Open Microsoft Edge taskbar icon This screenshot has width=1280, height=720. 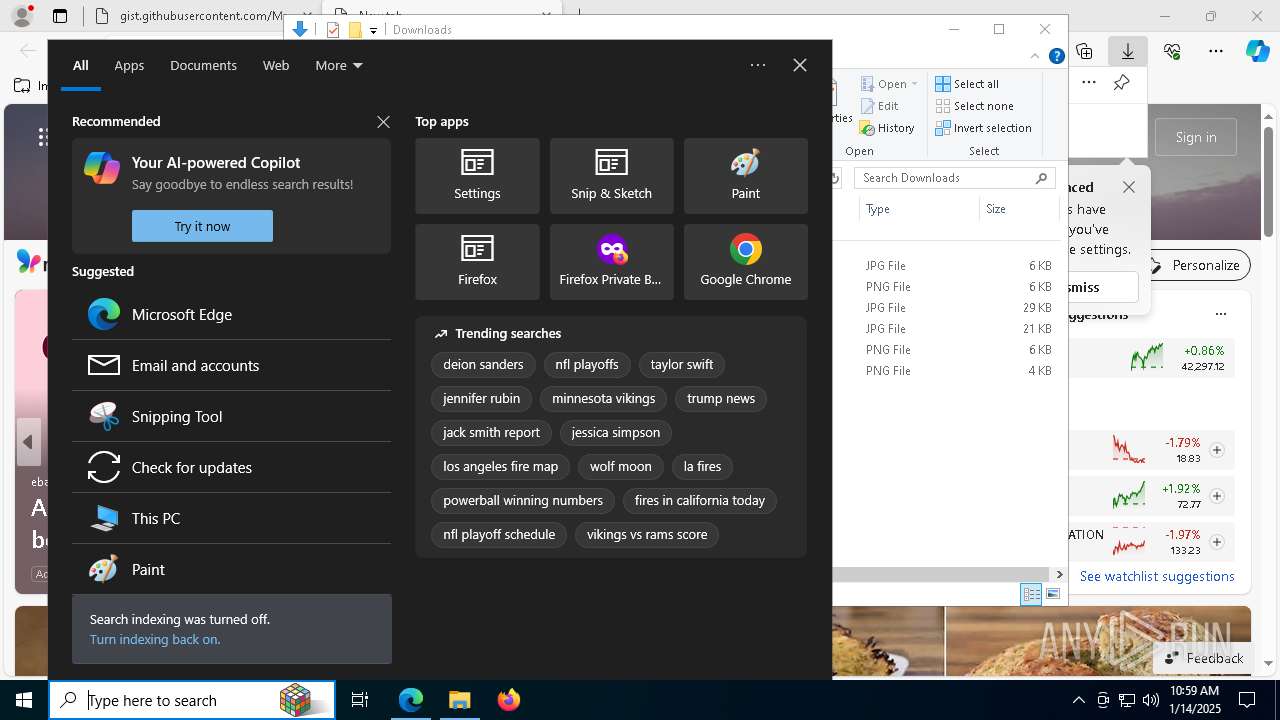click(411, 700)
